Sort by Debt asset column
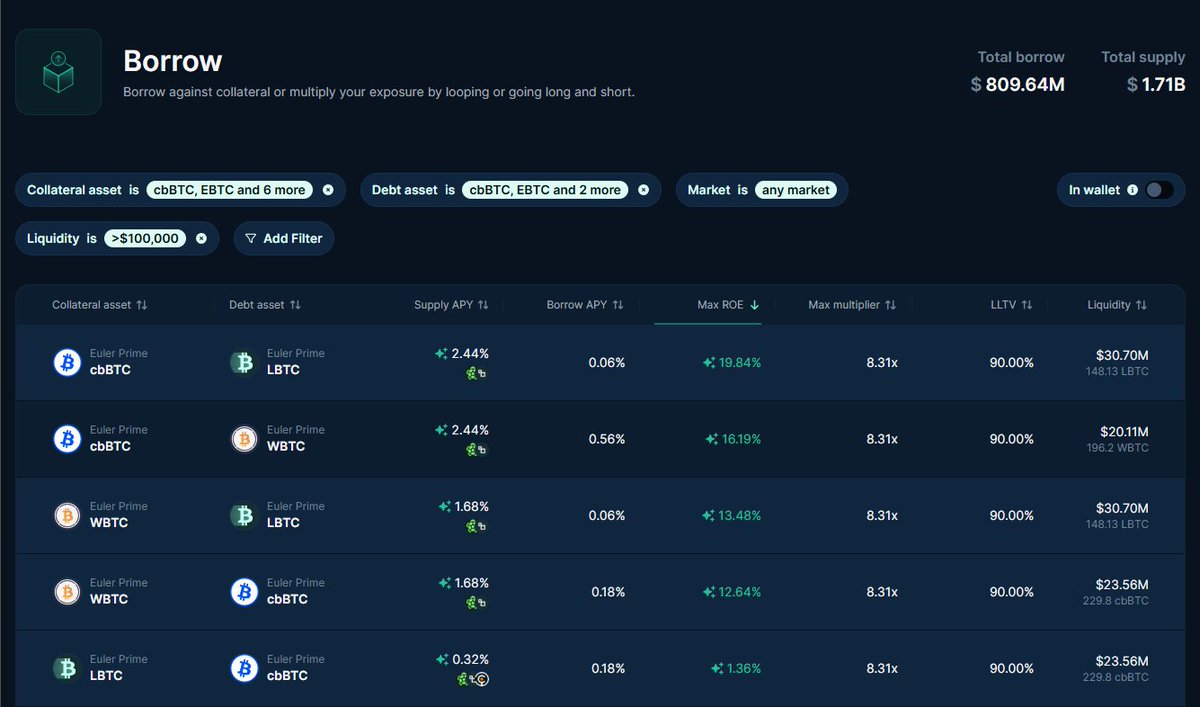The width and height of the screenshot is (1200, 707). (265, 304)
